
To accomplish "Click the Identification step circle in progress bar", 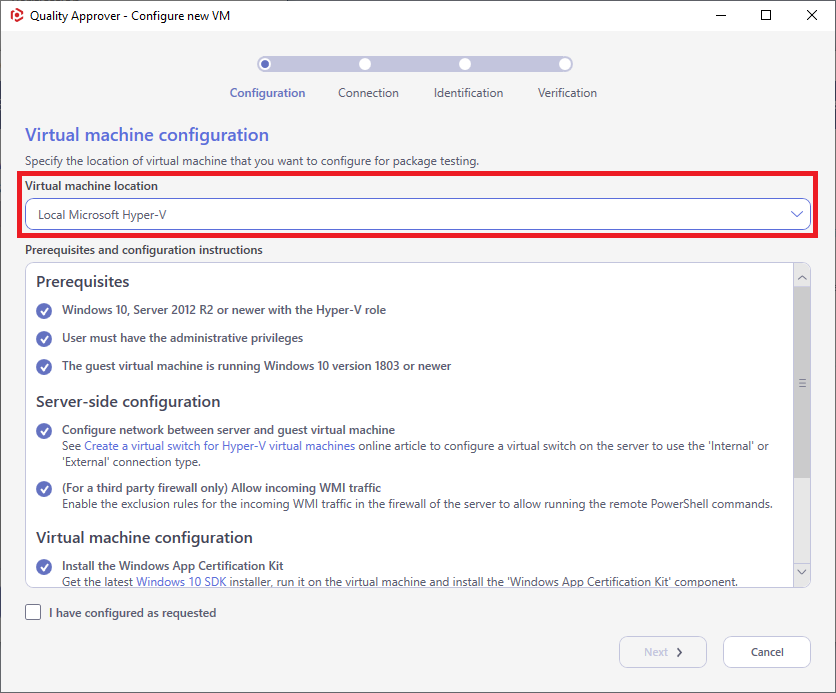I will pos(465,64).
